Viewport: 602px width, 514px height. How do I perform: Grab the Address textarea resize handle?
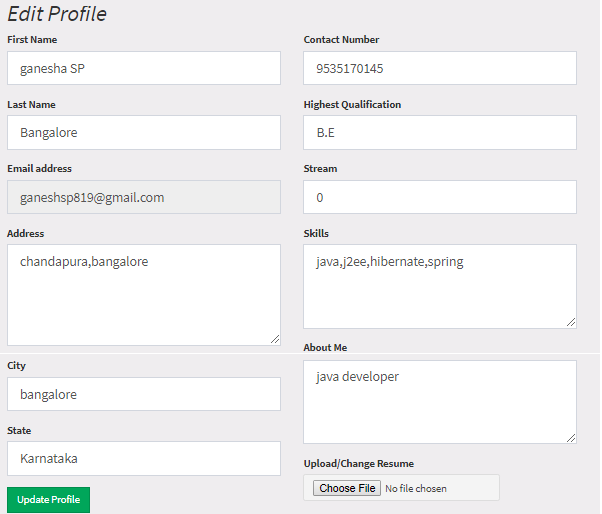(x=275, y=339)
